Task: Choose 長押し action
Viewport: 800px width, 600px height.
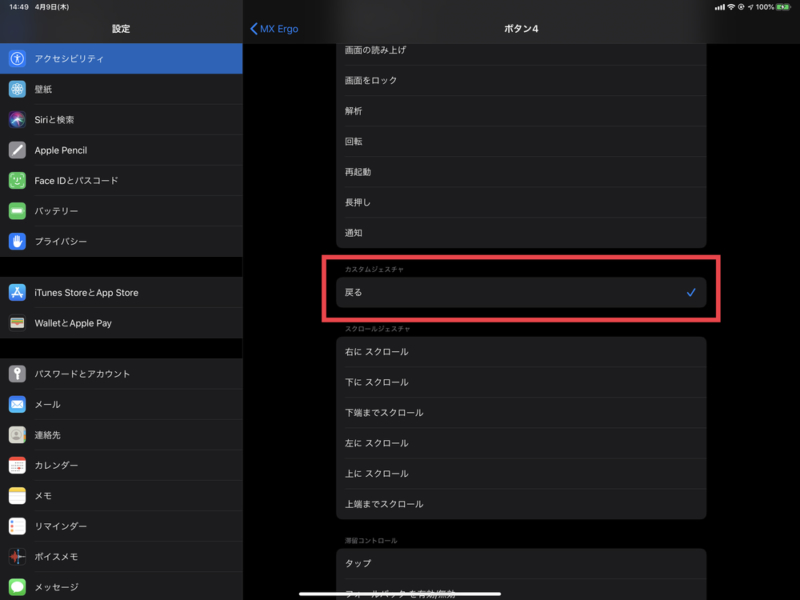Action: (521, 203)
